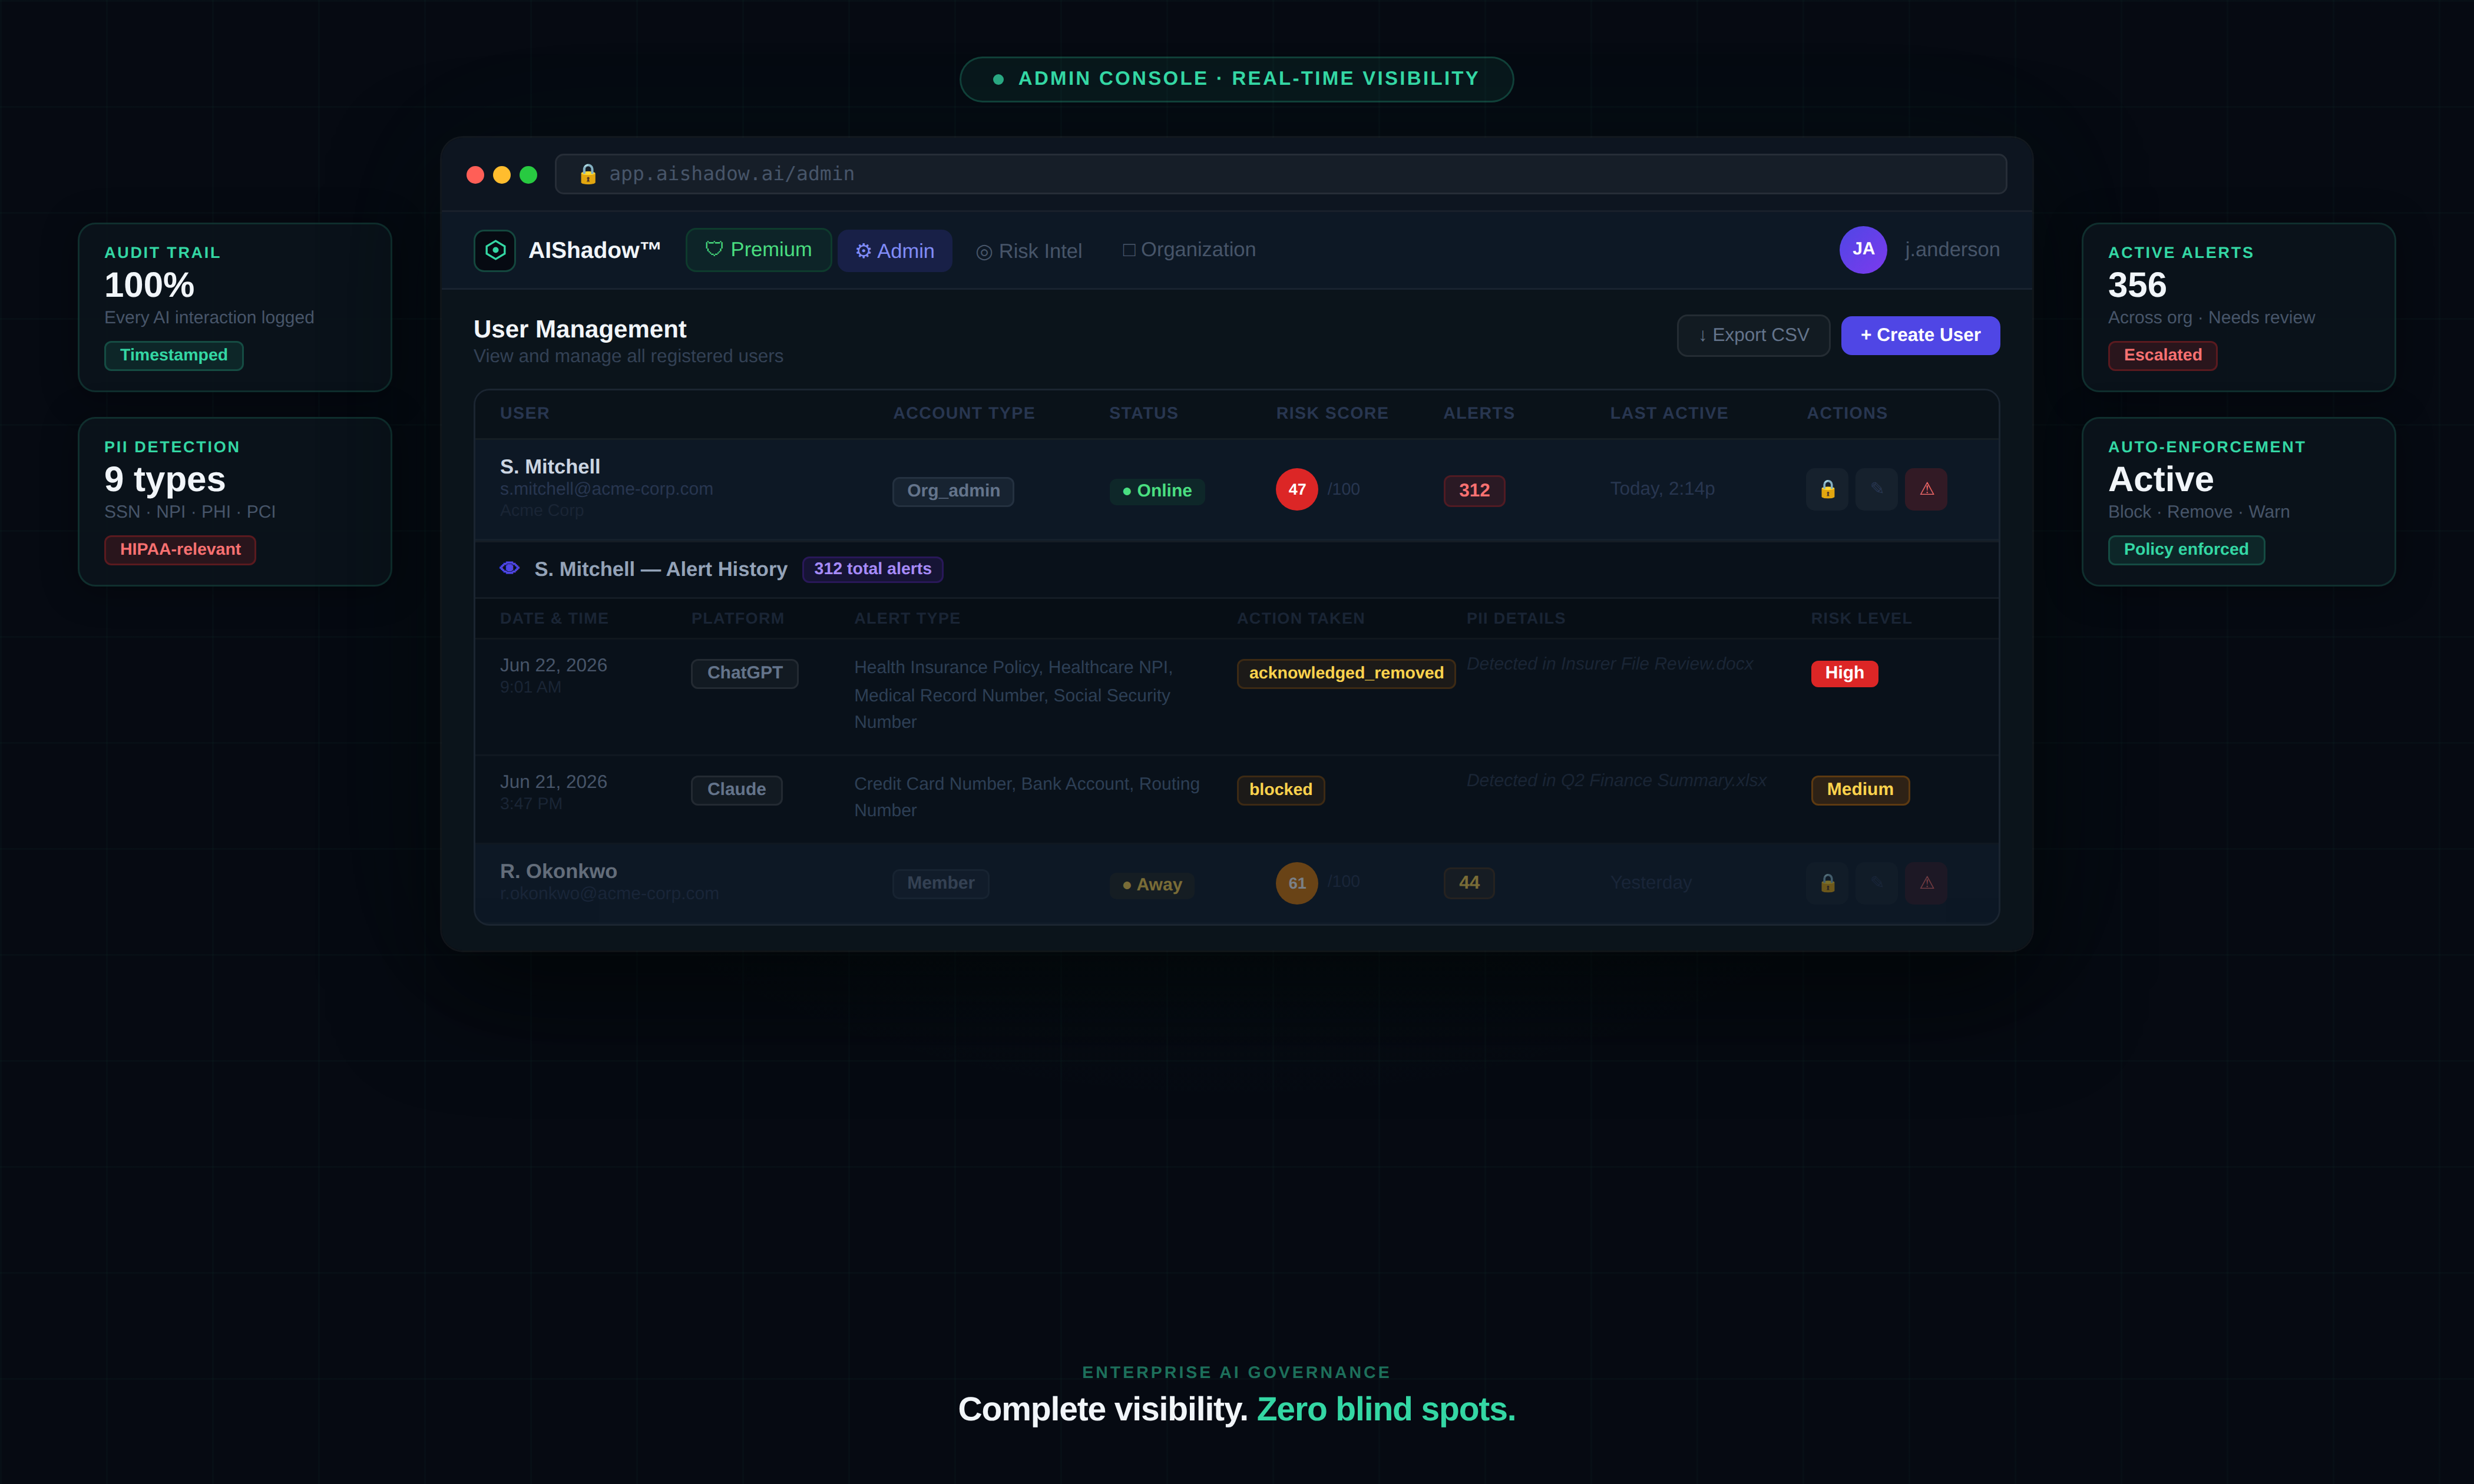
Task: Click the warning triangle icon for R. Okonkwo
Action: pyautogui.click(x=1926, y=883)
